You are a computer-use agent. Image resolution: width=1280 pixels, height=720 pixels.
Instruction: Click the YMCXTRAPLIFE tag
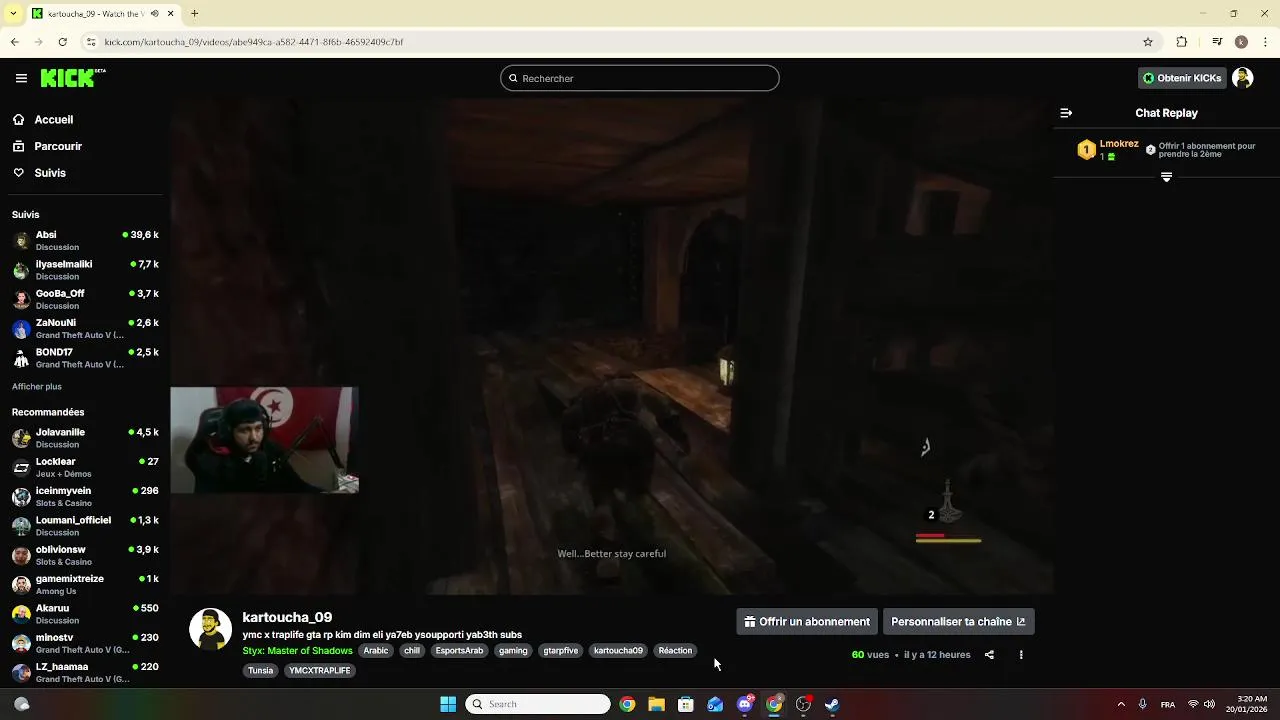[320, 671]
